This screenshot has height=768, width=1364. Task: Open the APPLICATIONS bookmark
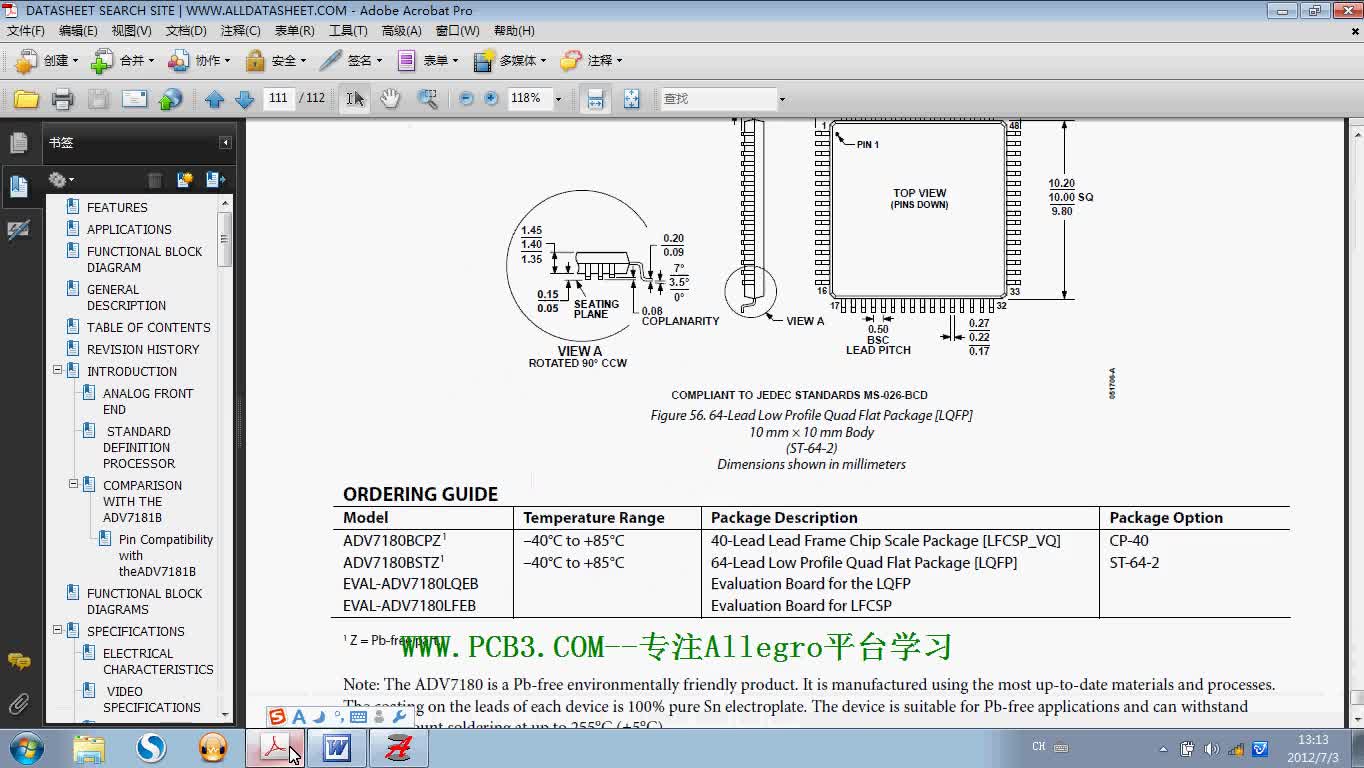[129, 229]
